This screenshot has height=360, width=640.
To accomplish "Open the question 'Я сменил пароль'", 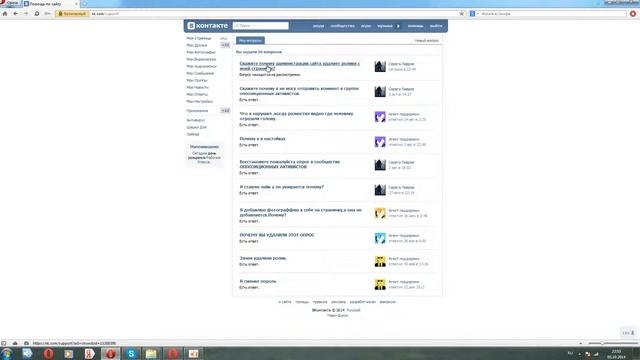I will (258, 281).
